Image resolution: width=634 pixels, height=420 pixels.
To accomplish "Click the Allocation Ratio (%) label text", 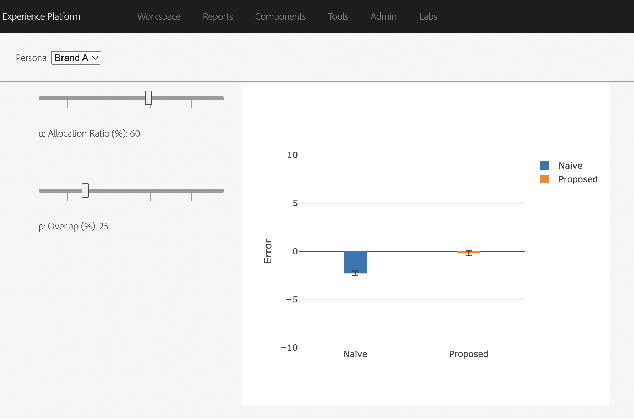I will point(89,133).
